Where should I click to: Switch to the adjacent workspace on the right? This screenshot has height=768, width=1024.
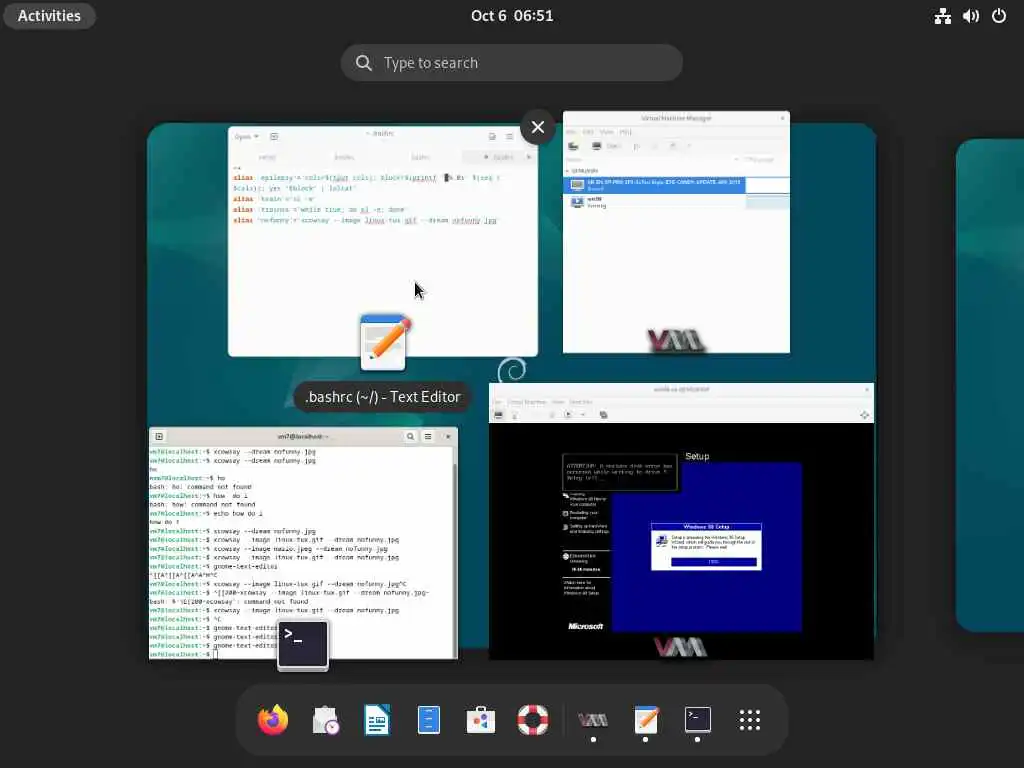(990, 385)
